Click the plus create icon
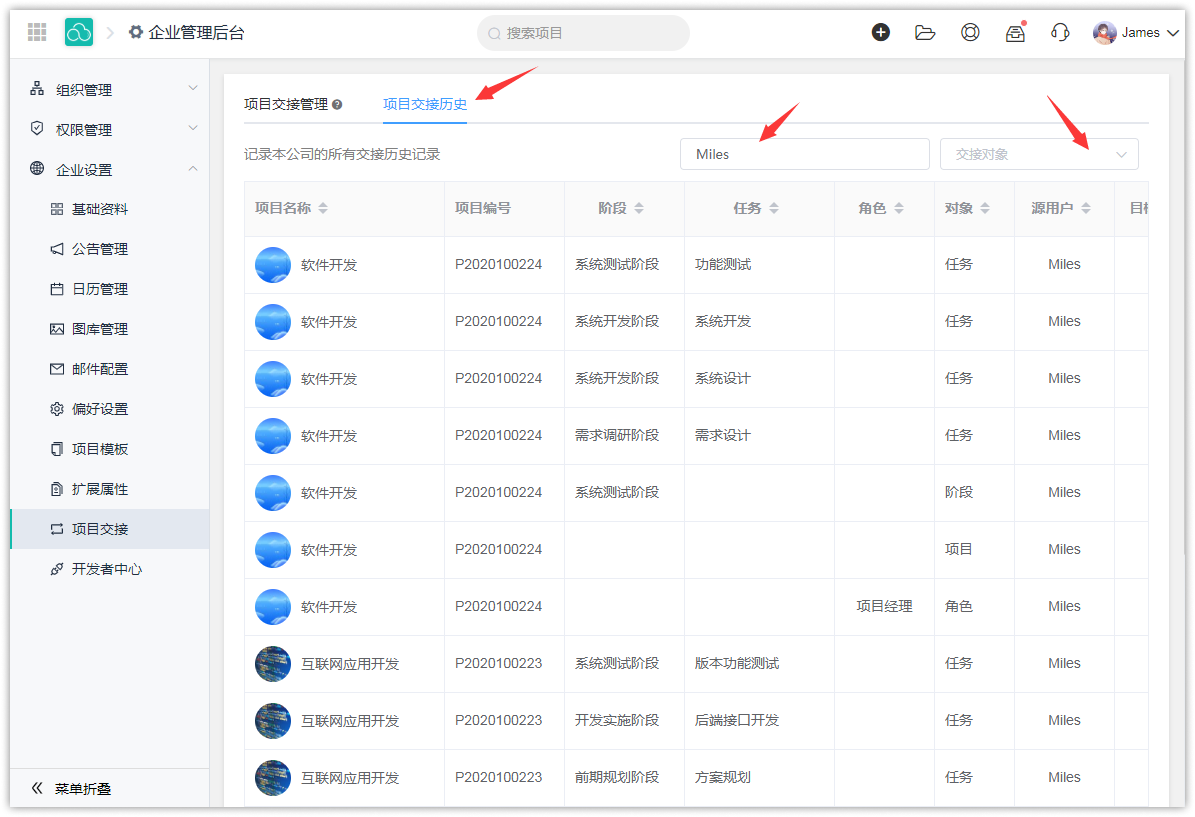 [x=880, y=32]
